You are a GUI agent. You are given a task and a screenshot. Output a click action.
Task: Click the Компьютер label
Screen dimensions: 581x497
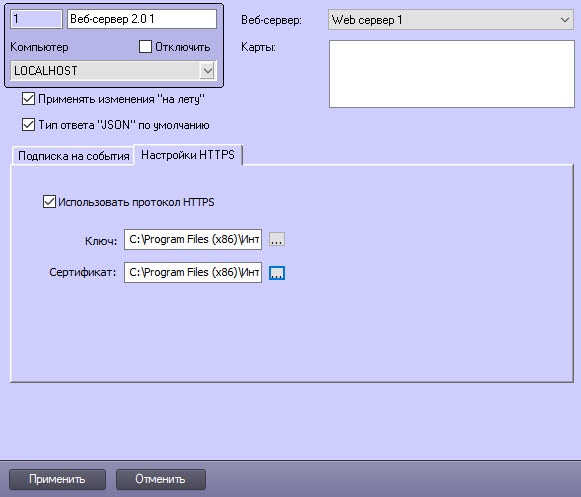pos(39,47)
